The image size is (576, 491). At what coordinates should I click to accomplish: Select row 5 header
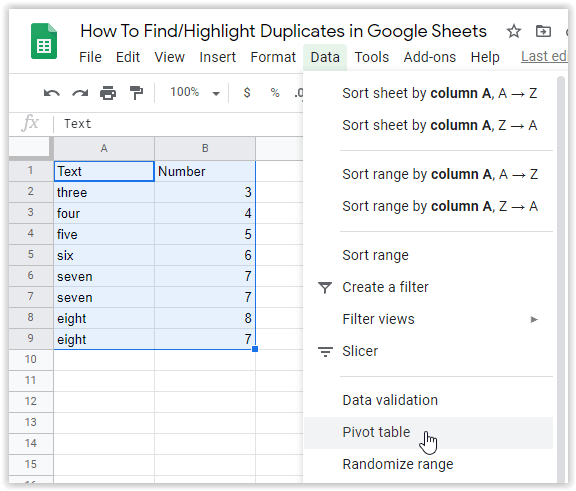(31, 254)
